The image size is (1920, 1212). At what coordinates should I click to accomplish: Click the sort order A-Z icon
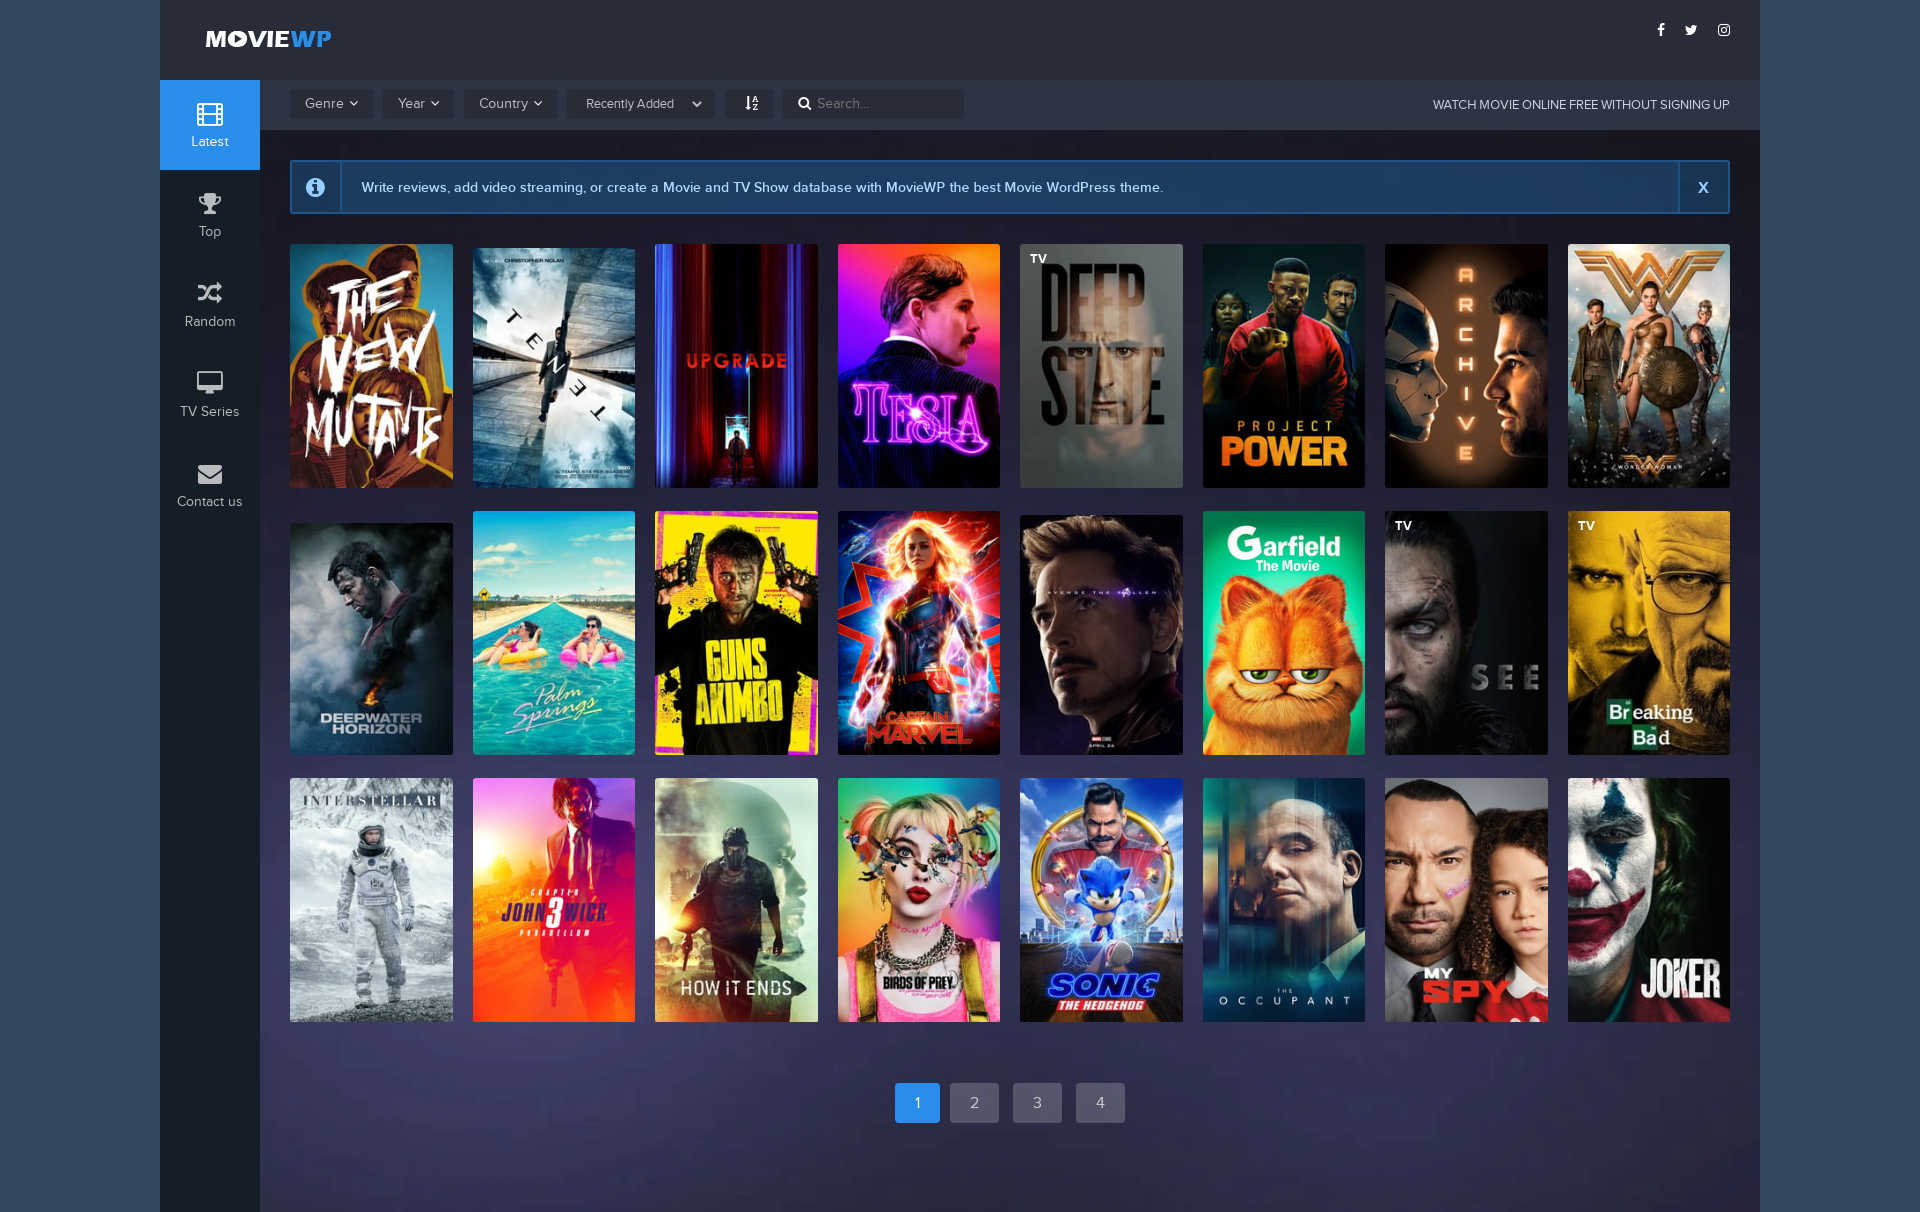[x=751, y=103]
